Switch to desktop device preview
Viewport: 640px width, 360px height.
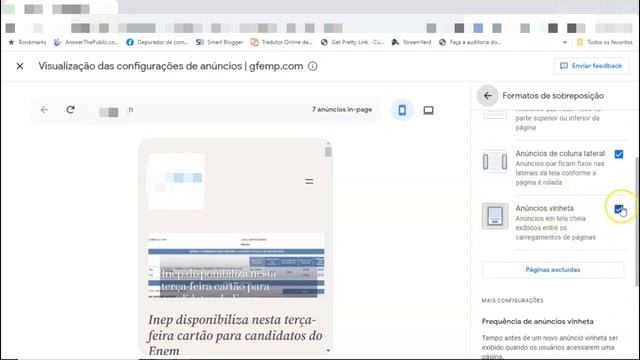point(428,110)
